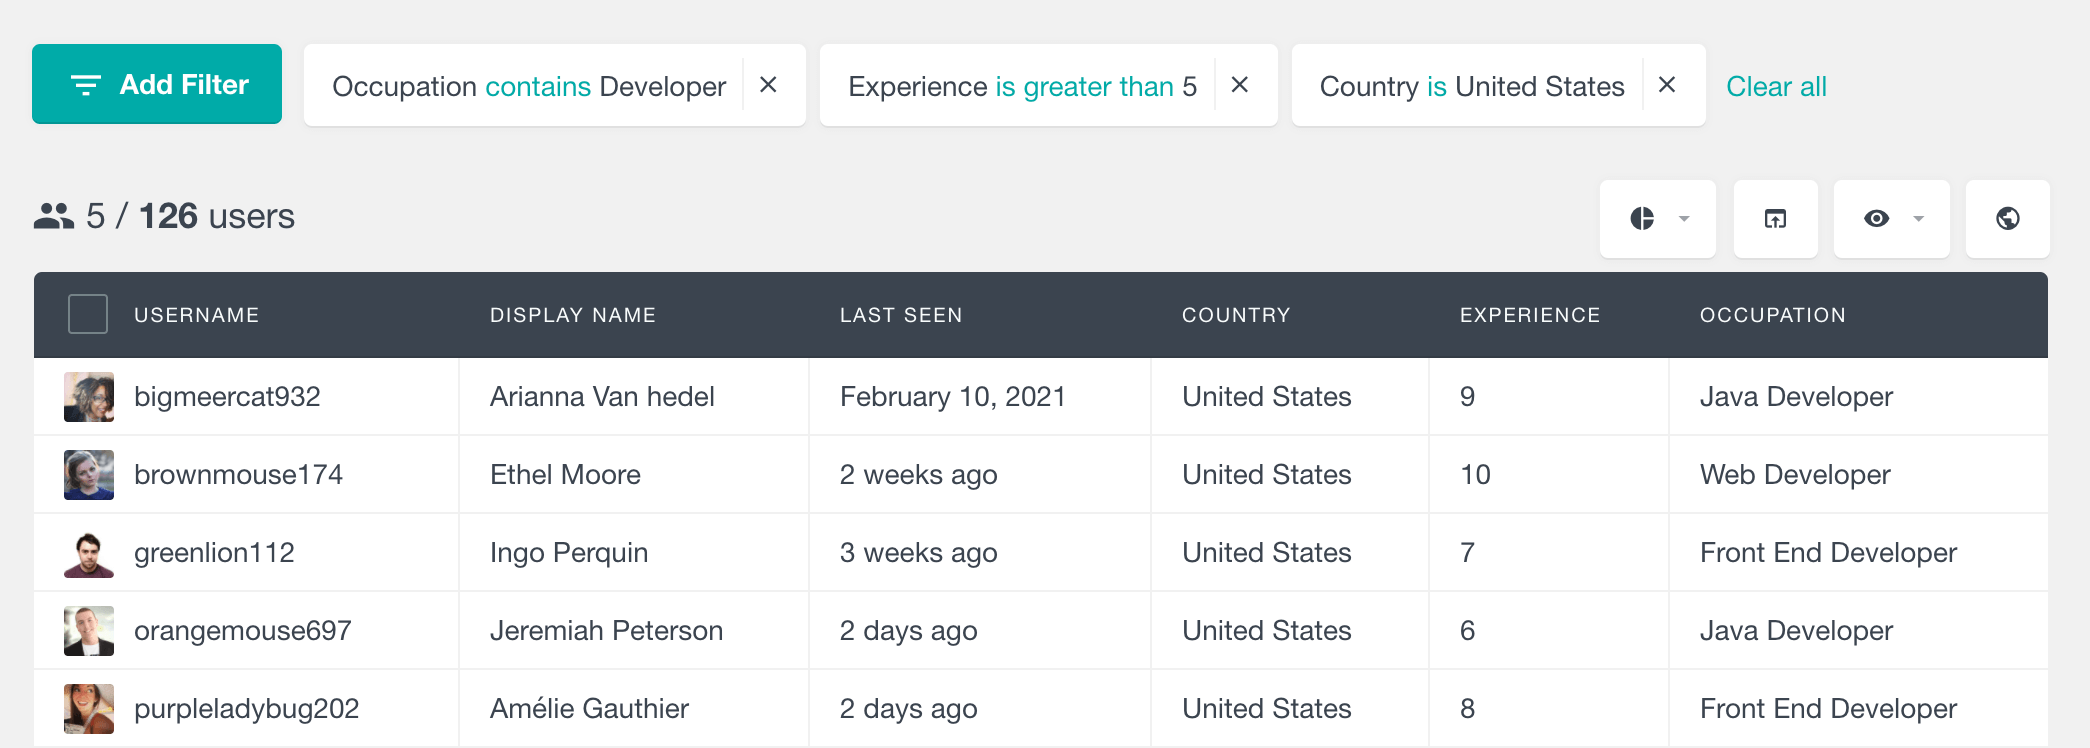This screenshot has width=2090, height=748.
Task: Select purpleladybug202 avatar image
Action: pos(89,709)
